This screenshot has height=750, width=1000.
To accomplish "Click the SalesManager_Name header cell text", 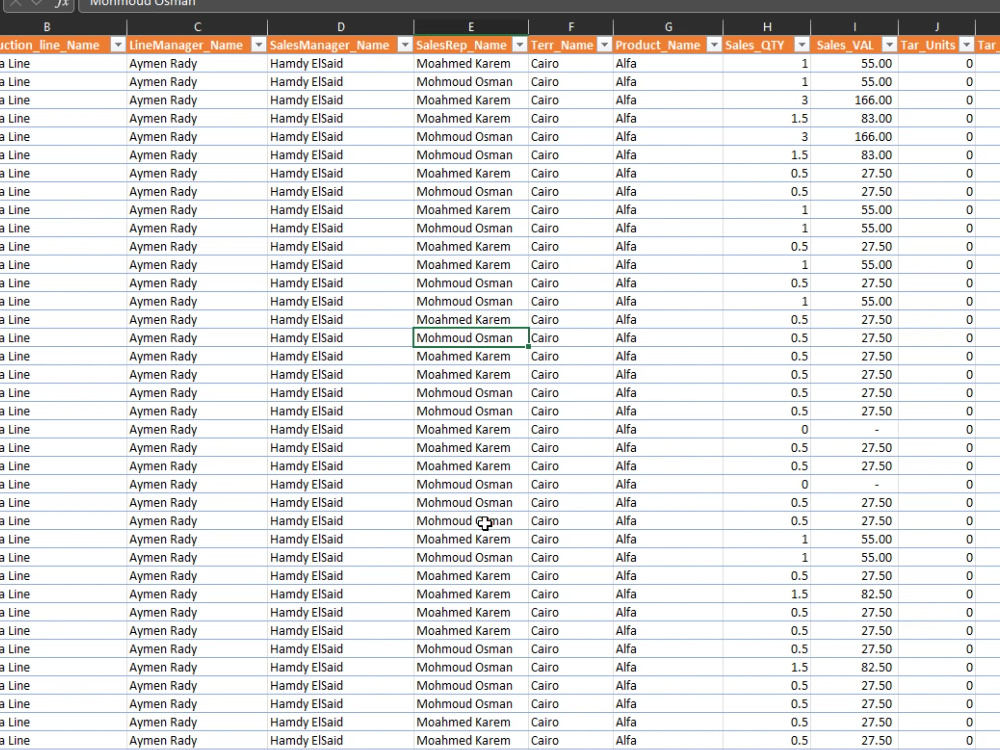I will [329, 45].
